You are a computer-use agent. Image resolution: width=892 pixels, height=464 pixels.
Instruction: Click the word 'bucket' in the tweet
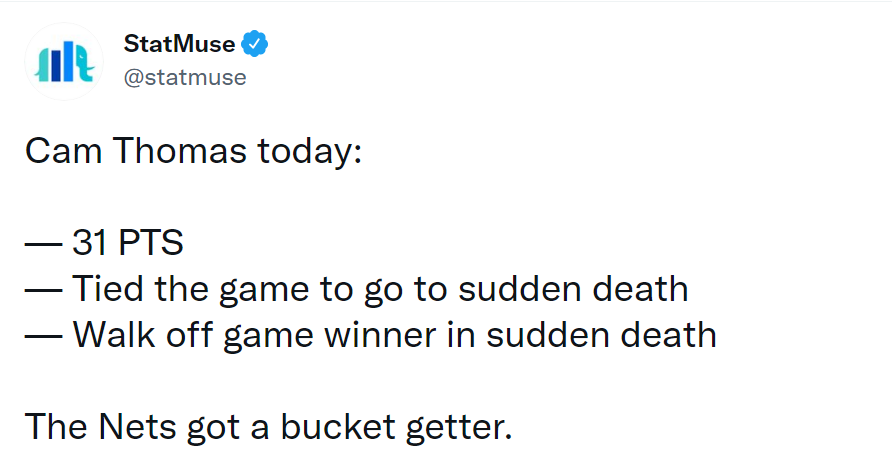[x=338, y=426]
